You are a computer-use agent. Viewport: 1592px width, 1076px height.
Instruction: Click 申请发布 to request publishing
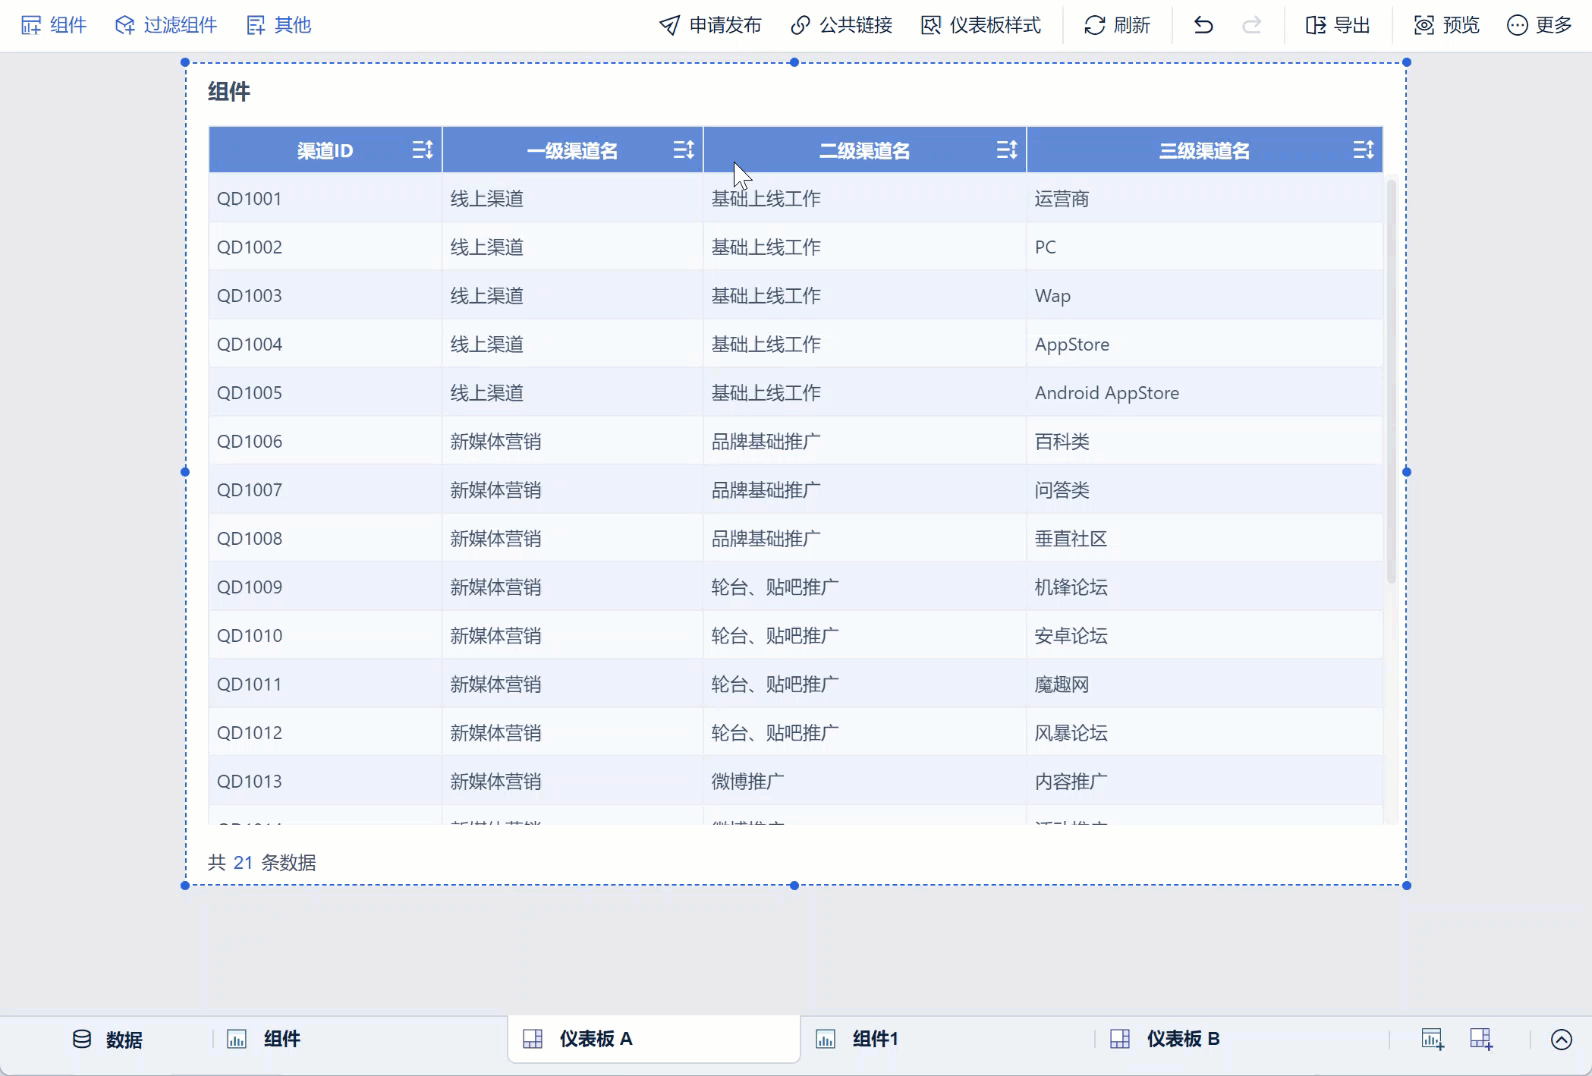coord(711,25)
